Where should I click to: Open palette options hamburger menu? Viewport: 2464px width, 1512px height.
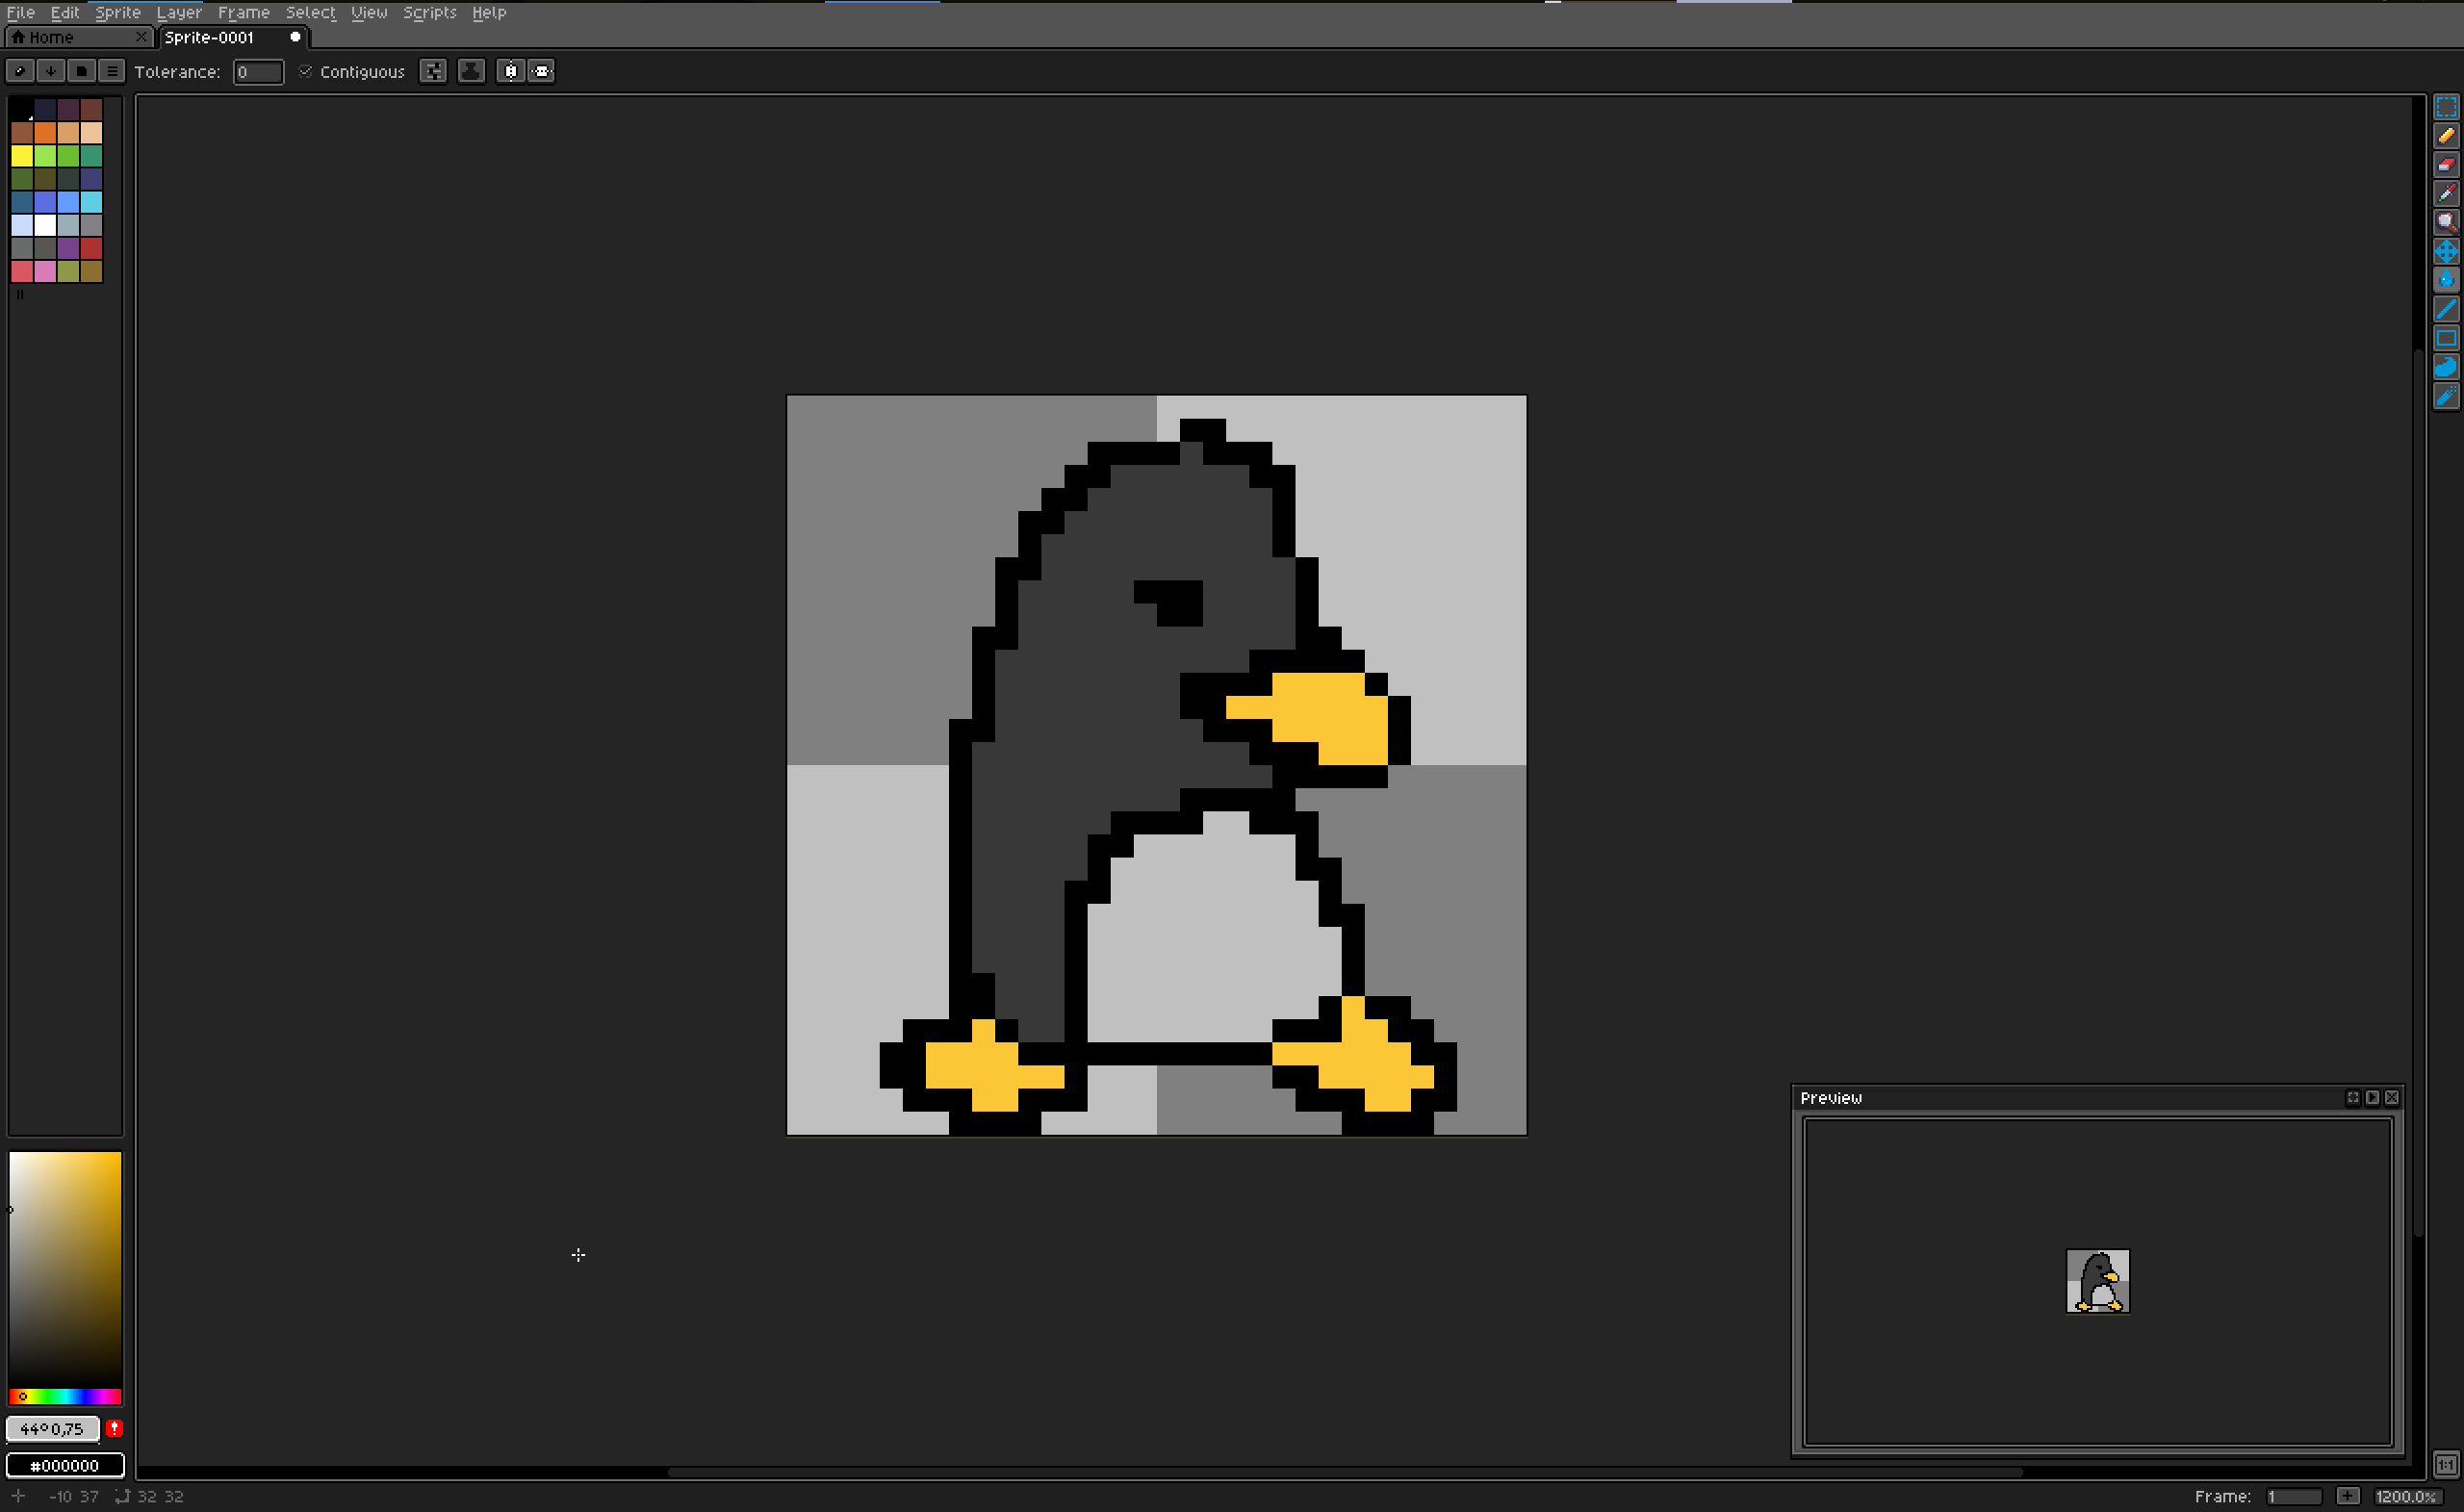click(112, 71)
